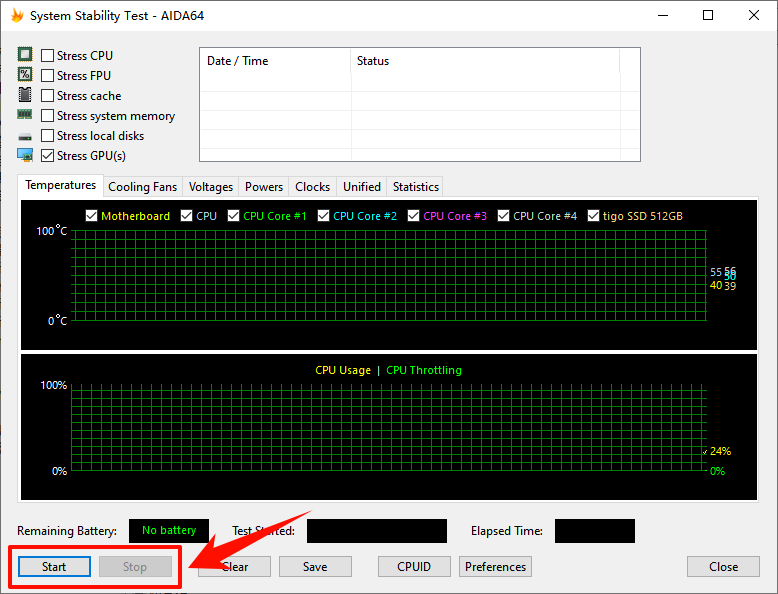Click the Clear button
This screenshot has width=778, height=594.
[235, 567]
